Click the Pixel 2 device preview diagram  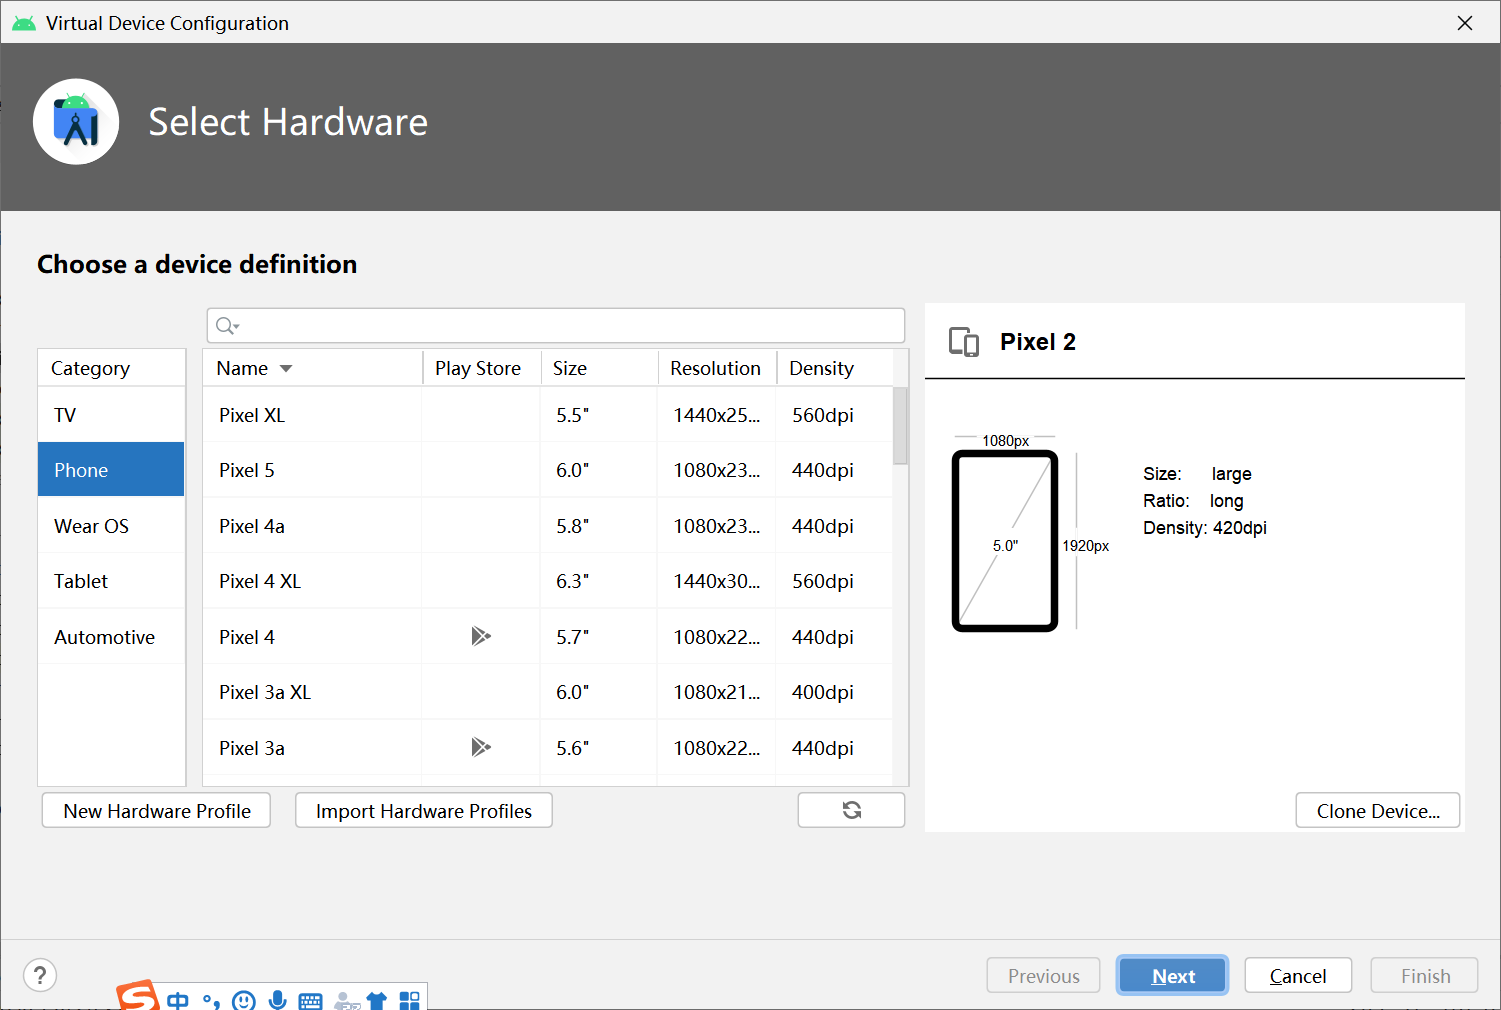click(1005, 541)
